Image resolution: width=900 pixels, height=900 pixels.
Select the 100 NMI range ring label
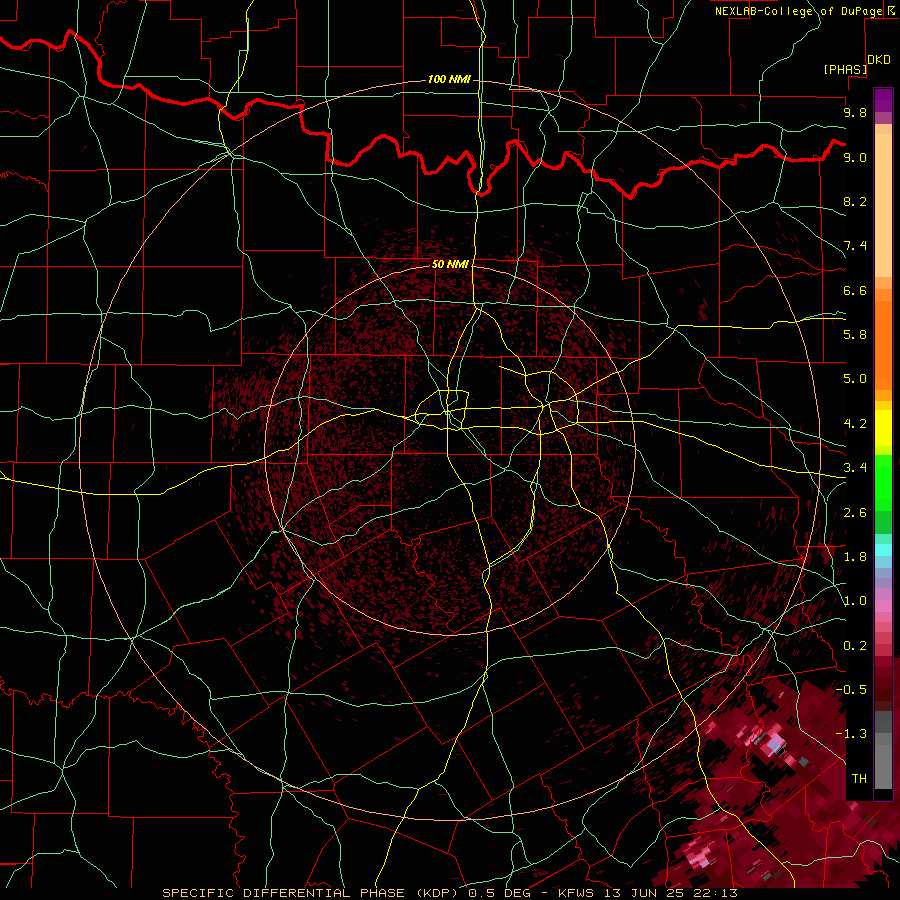click(449, 79)
